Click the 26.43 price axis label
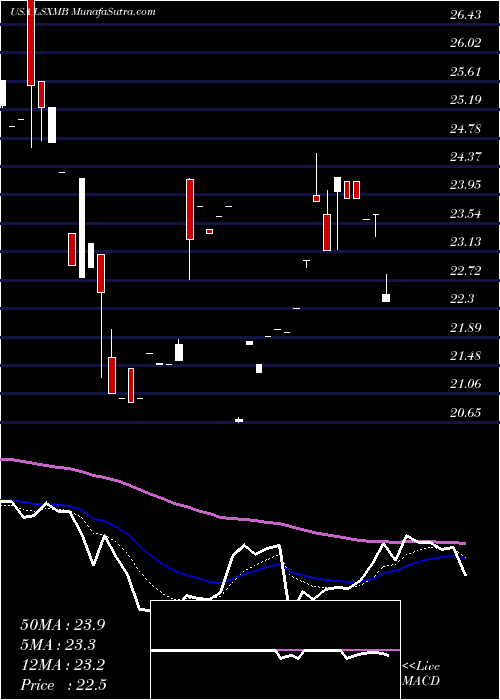This screenshot has width=500, height=700. tap(466, 15)
